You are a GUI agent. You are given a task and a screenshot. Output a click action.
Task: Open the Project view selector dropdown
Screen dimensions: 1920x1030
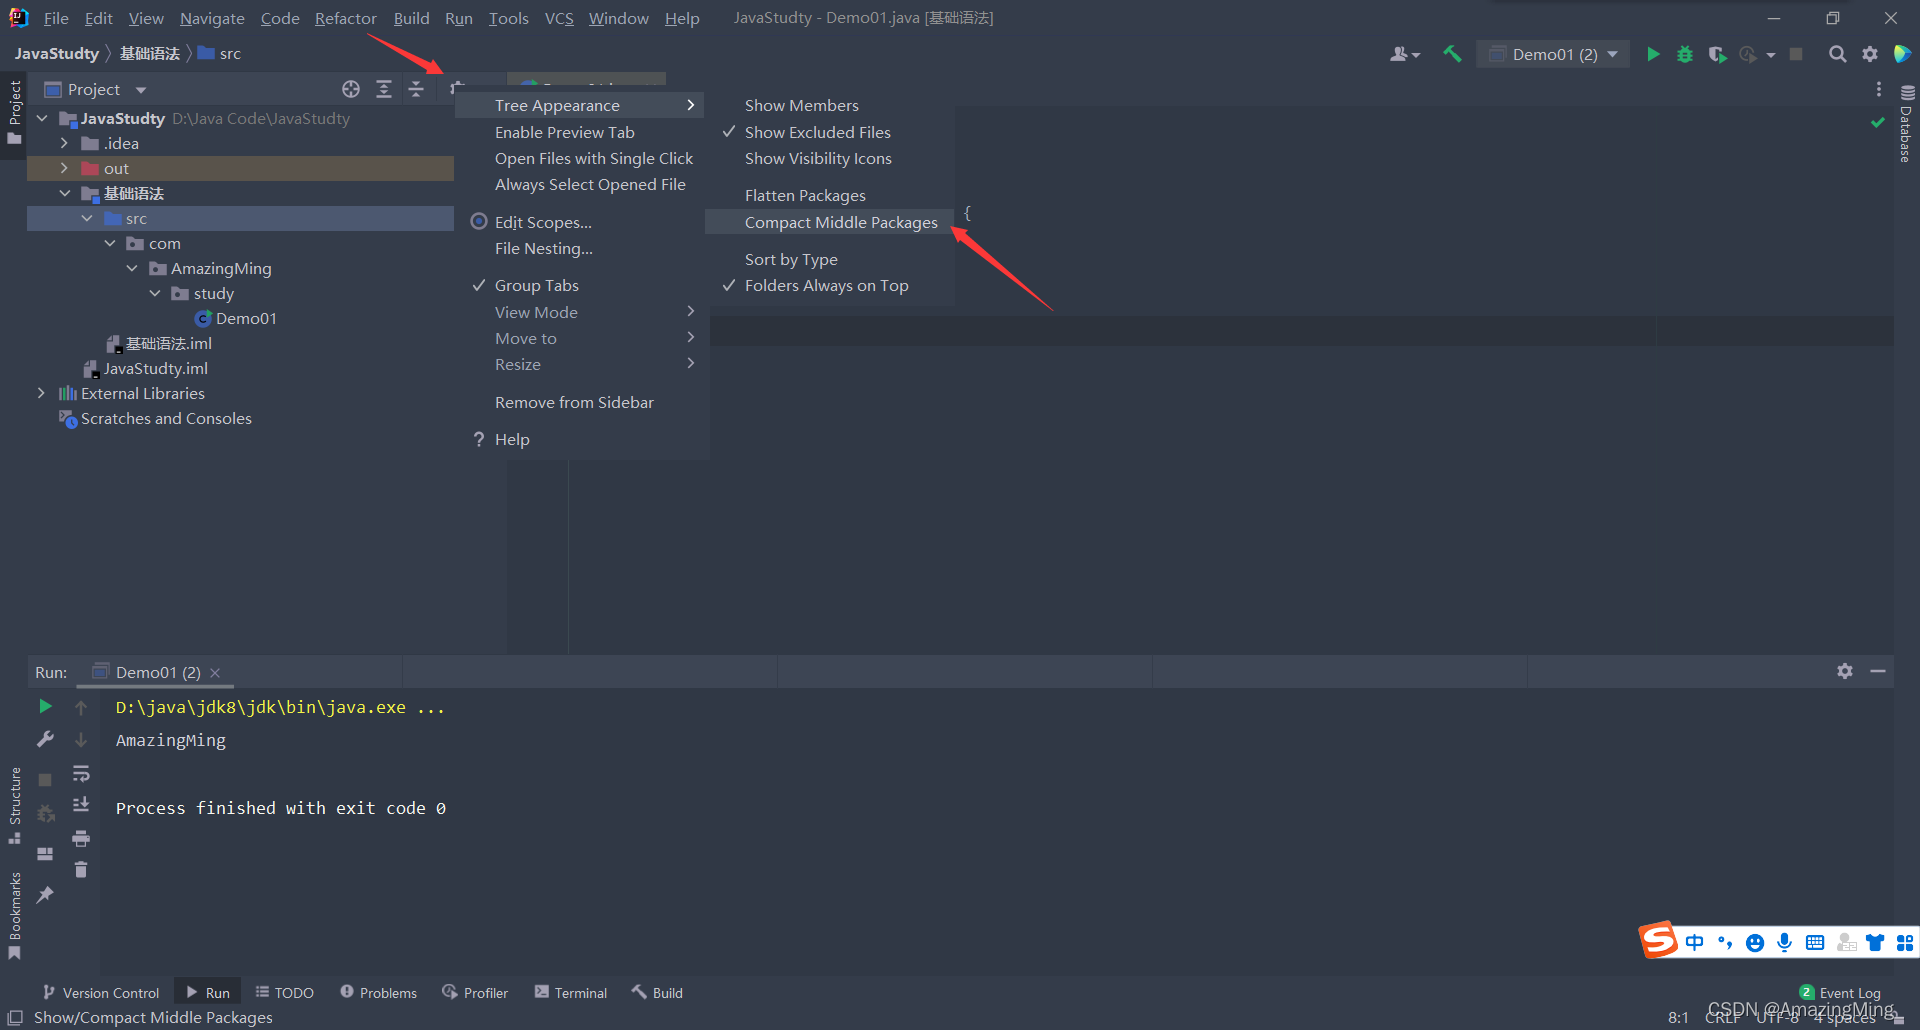pyautogui.click(x=96, y=89)
